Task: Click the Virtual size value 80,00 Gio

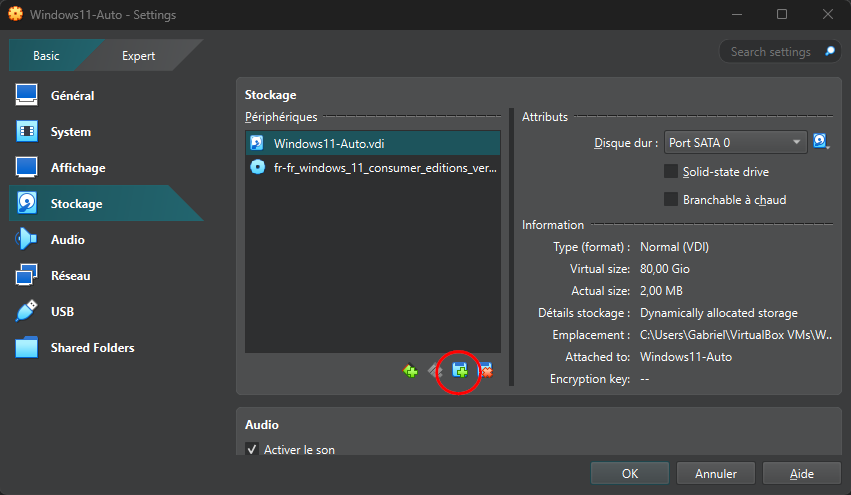Action: [665, 269]
